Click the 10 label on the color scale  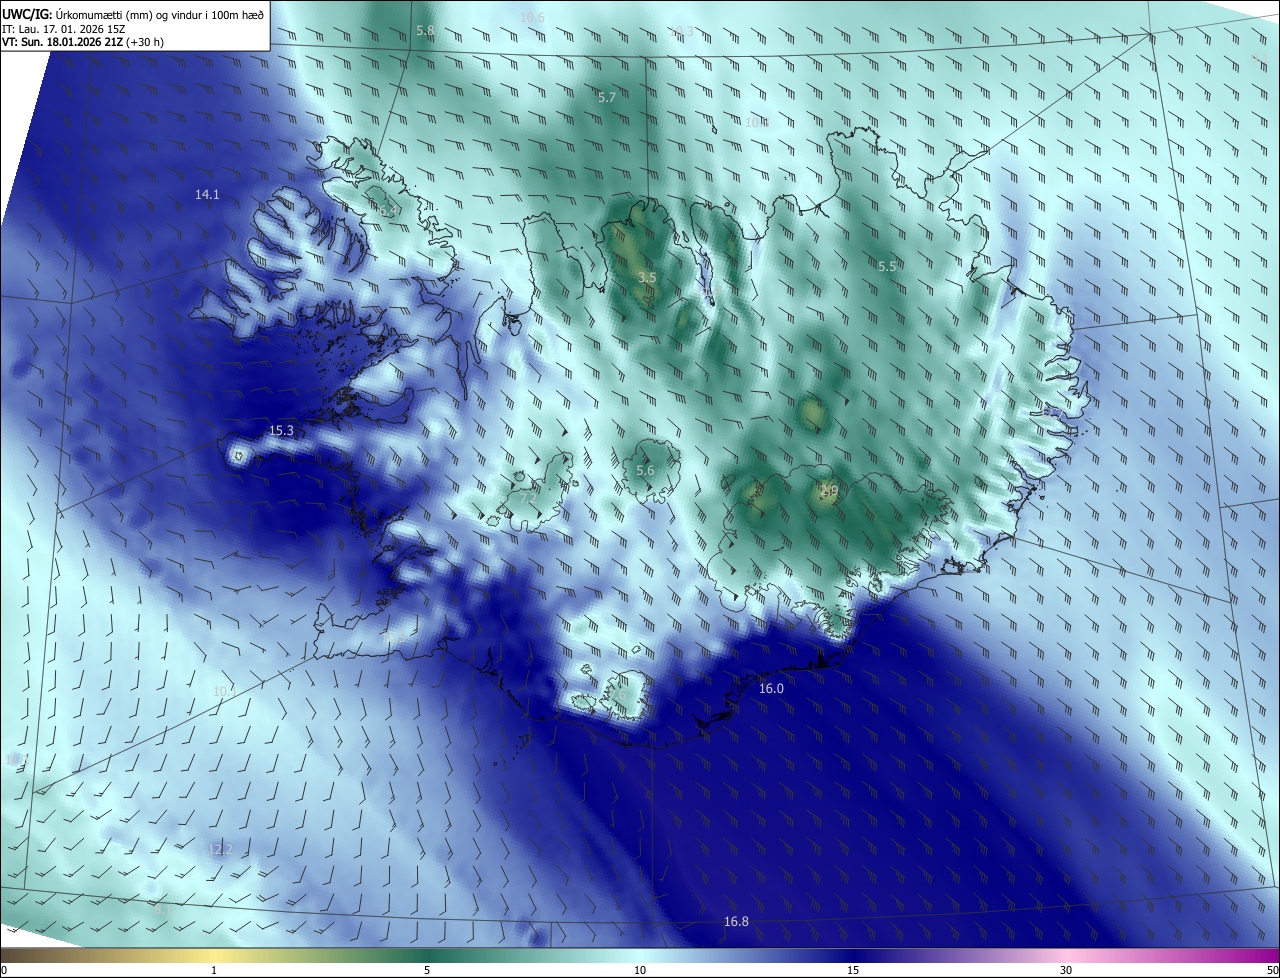click(640, 971)
